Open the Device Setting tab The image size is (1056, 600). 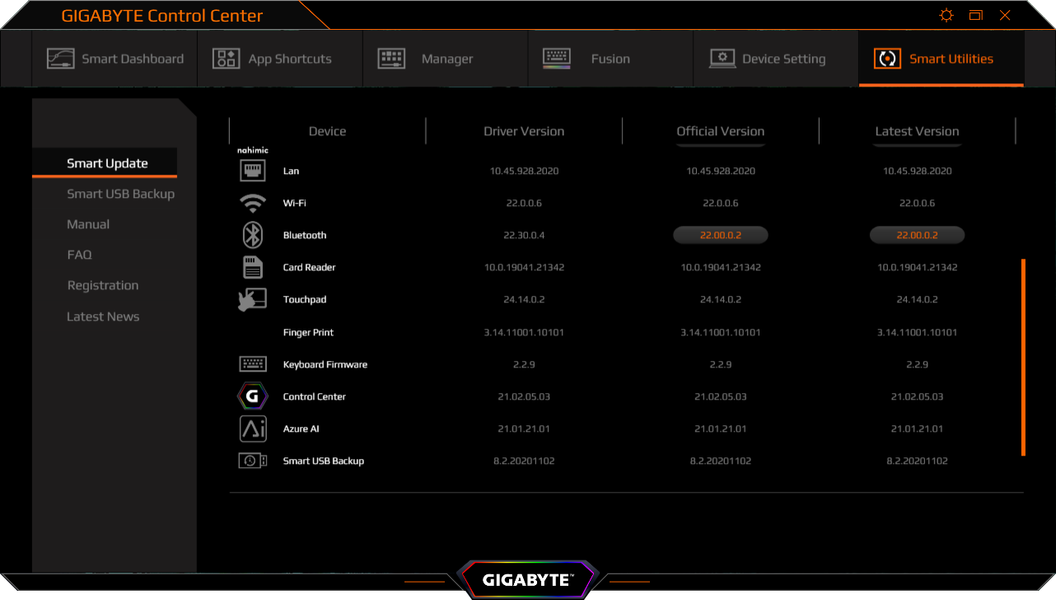click(x=776, y=59)
